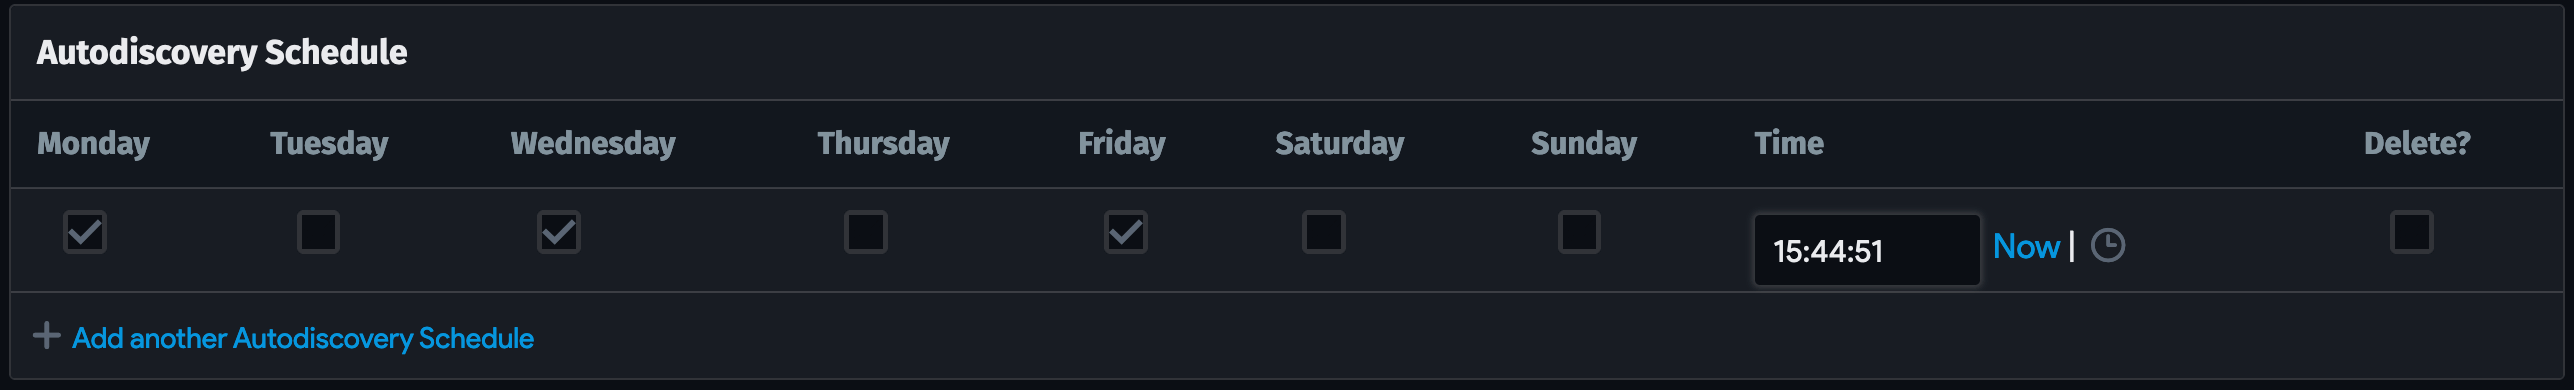
Task: Uncheck the Friday schedule checkbox
Action: (x=1126, y=232)
